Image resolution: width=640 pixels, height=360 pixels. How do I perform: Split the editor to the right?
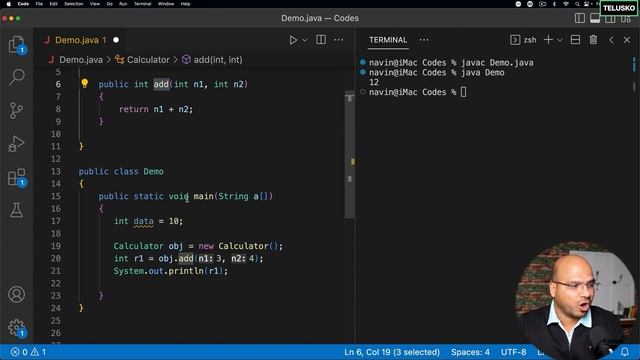click(321, 40)
